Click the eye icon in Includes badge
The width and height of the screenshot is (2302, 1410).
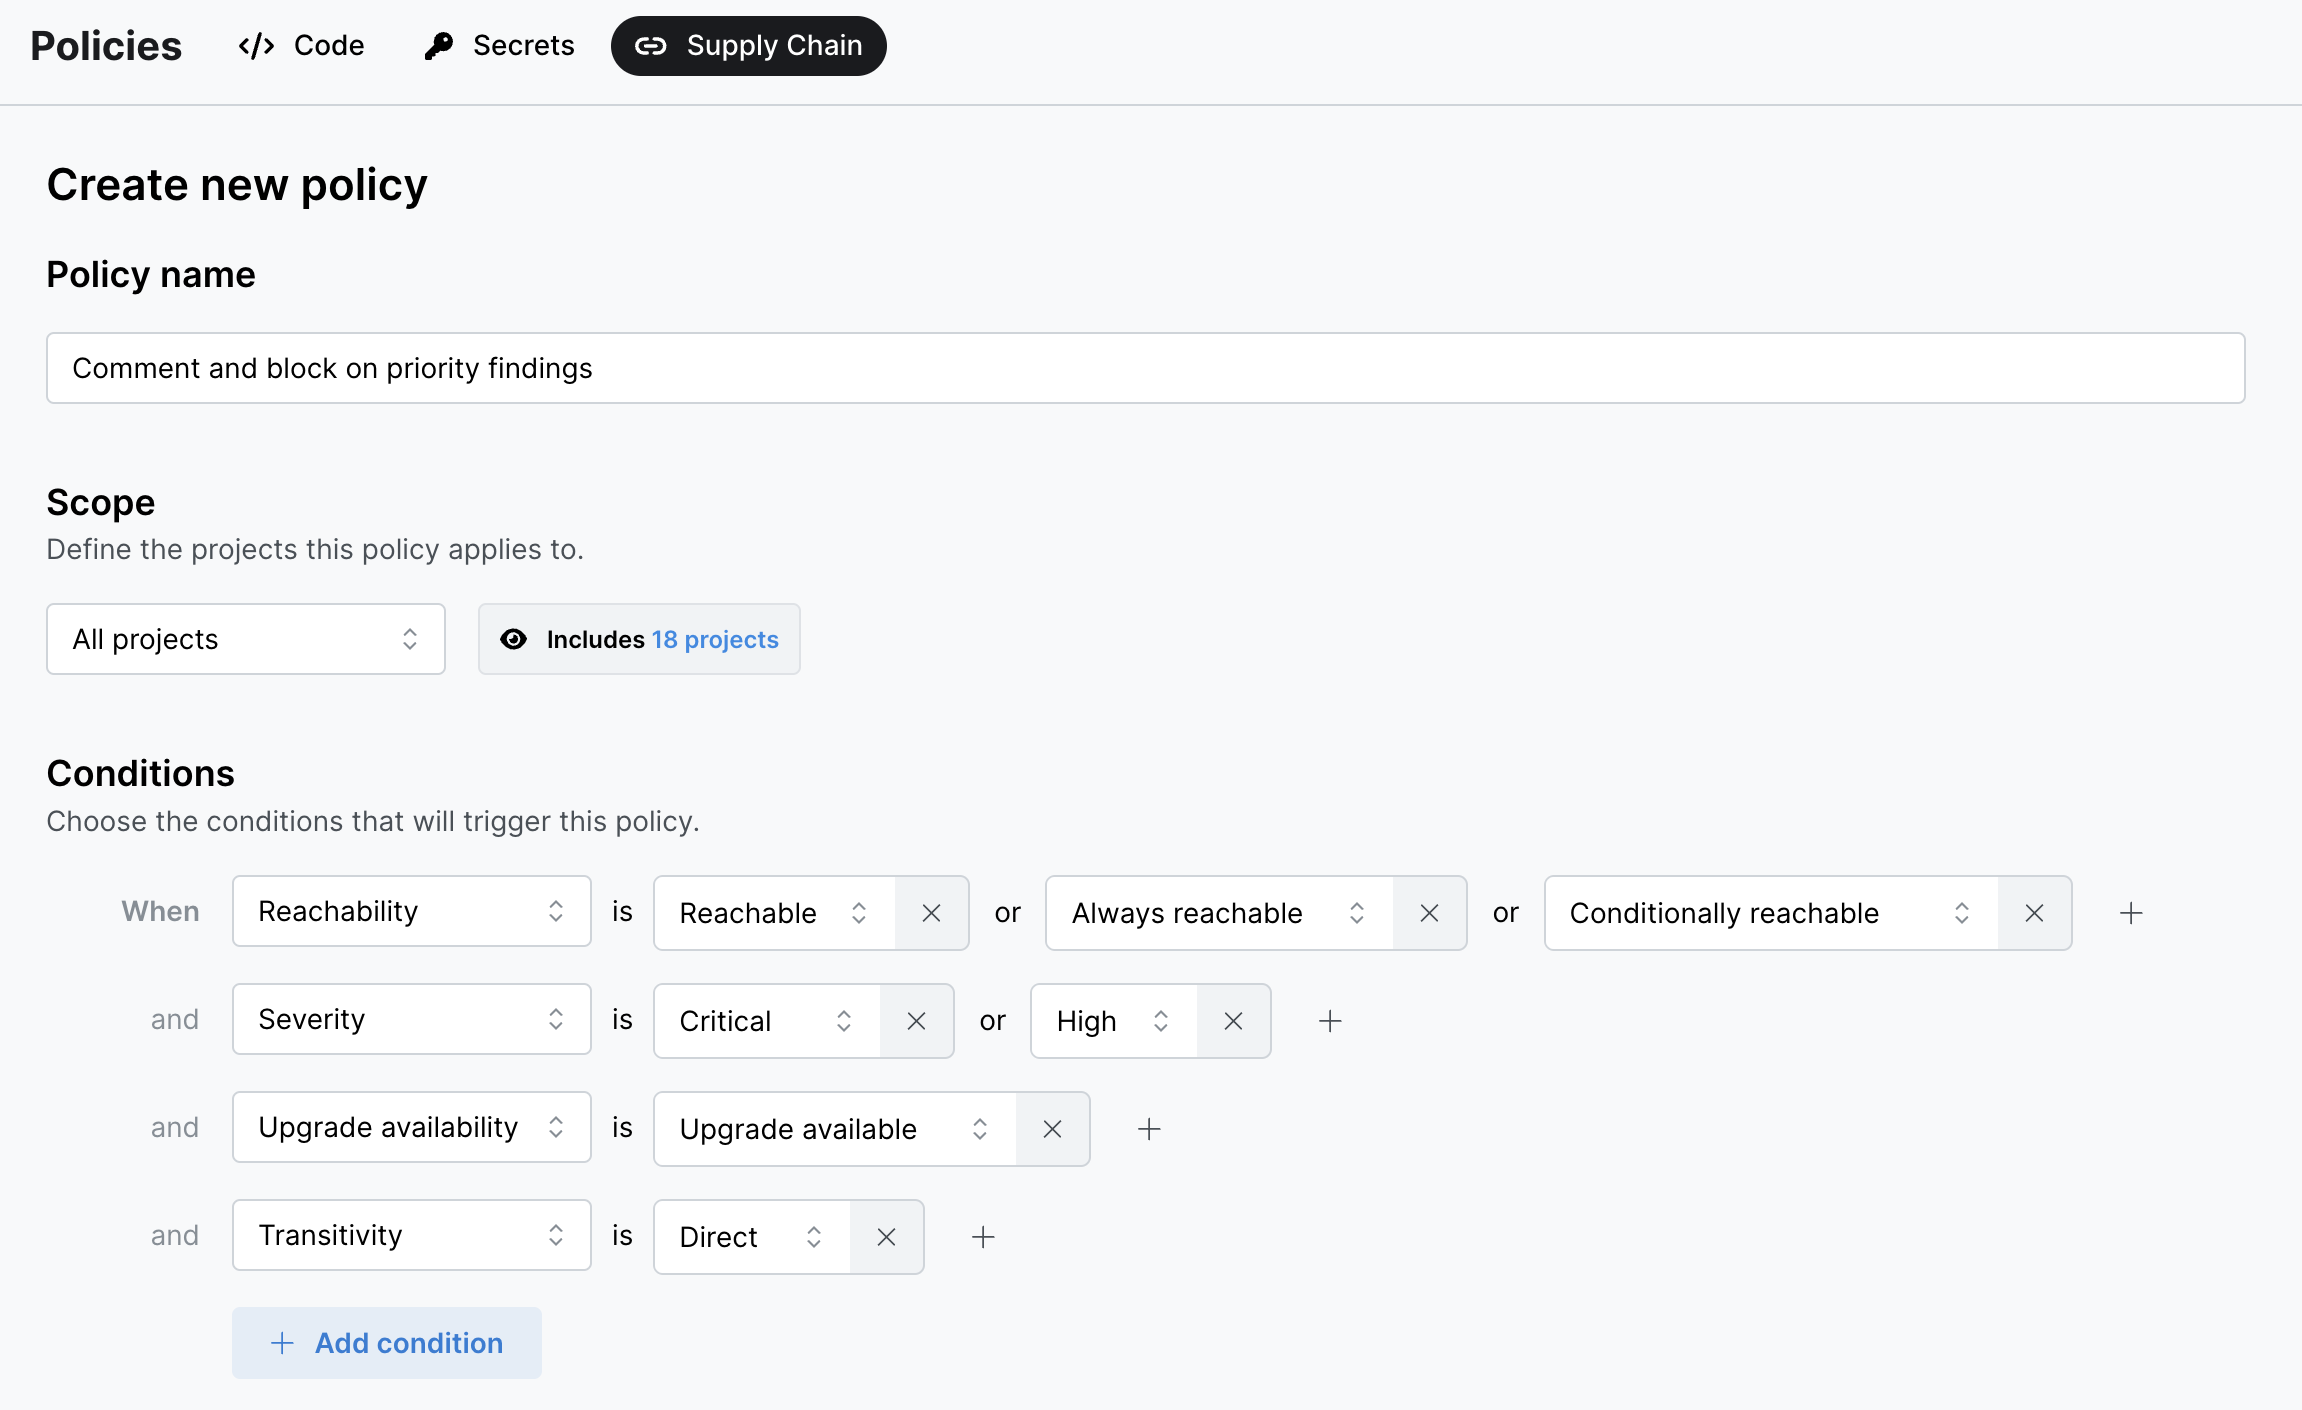point(513,639)
